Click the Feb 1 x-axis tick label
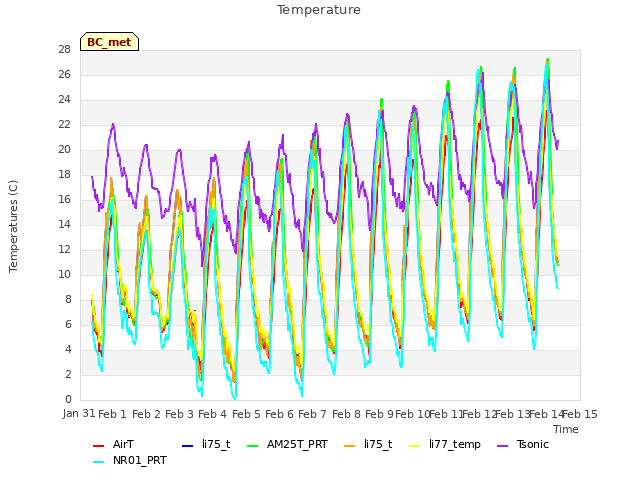 (x=112, y=414)
